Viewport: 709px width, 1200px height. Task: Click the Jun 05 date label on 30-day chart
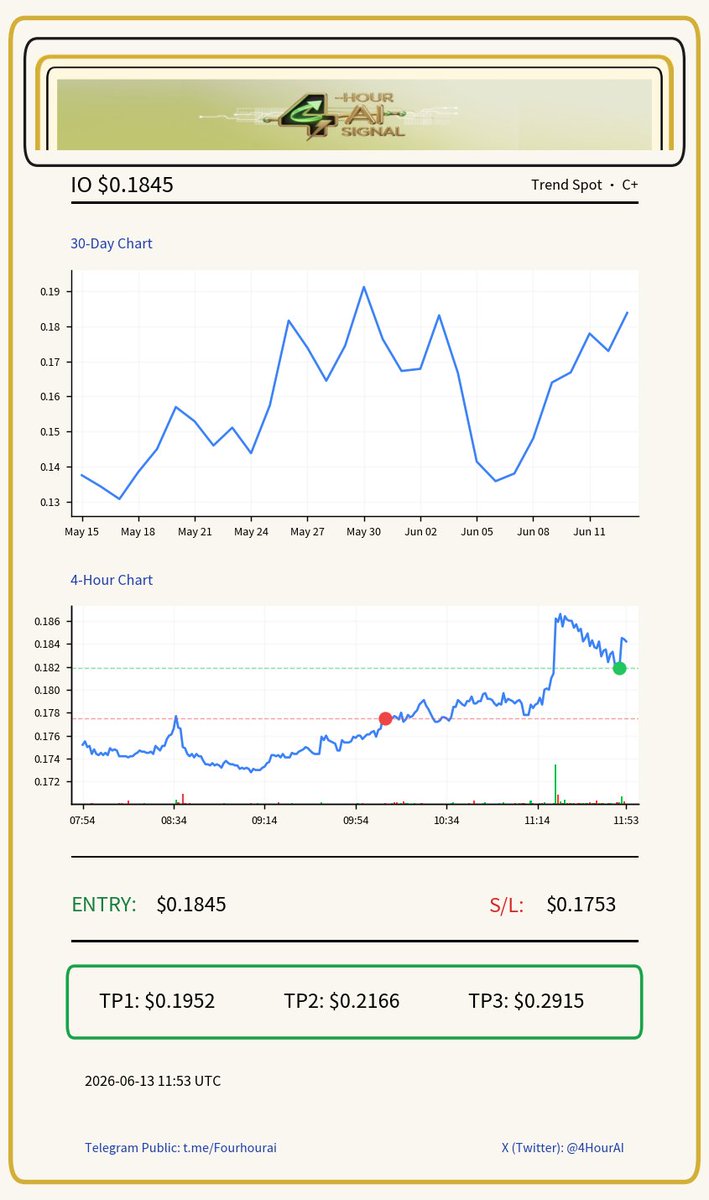pyautogui.click(x=477, y=532)
